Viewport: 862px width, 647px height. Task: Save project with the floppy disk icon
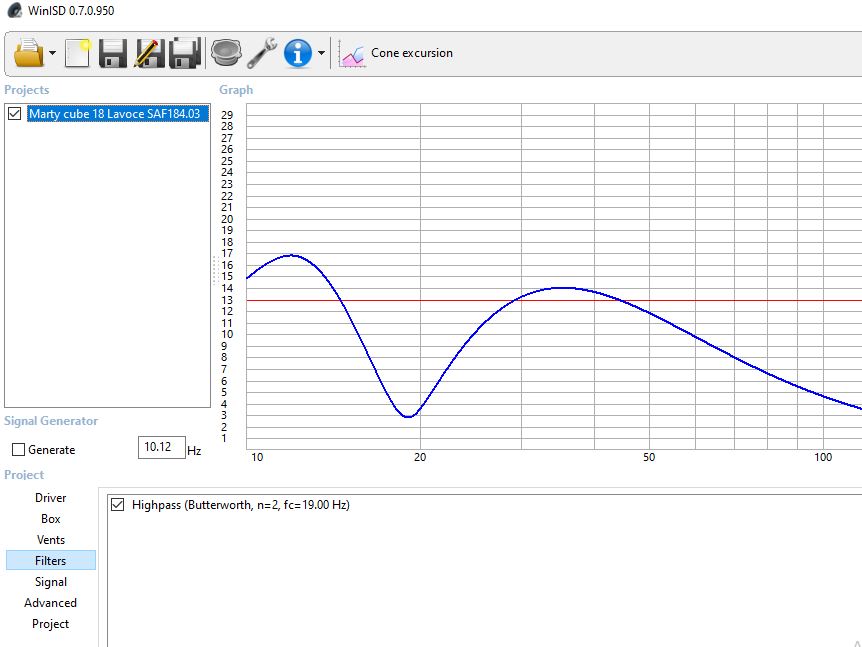click(113, 53)
